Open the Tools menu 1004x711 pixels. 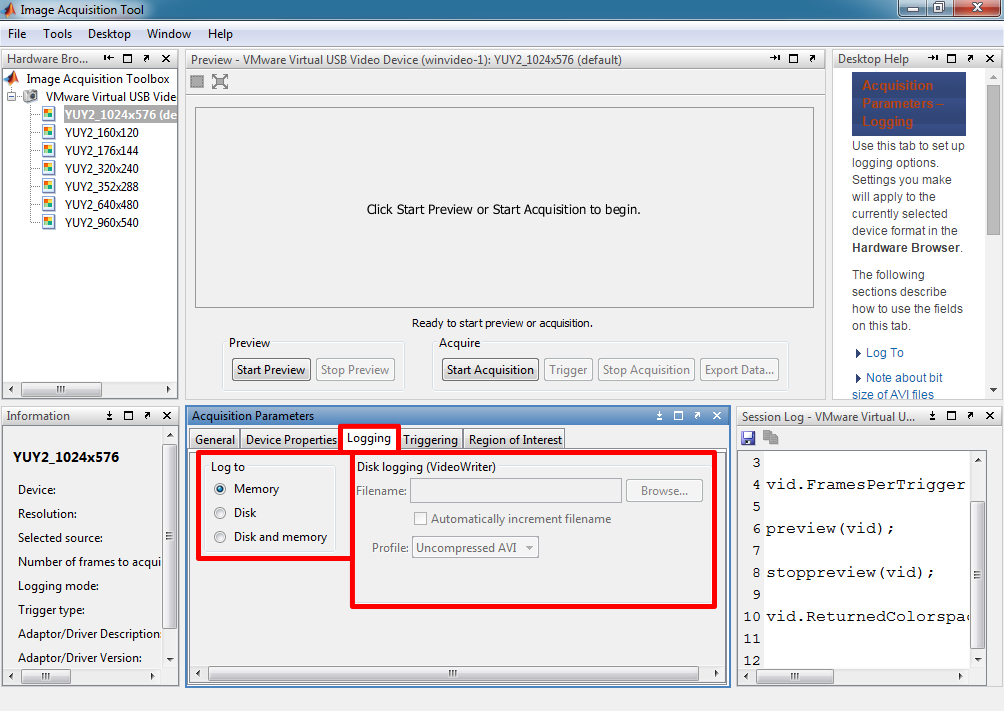pyautogui.click(x=57, y=34)
